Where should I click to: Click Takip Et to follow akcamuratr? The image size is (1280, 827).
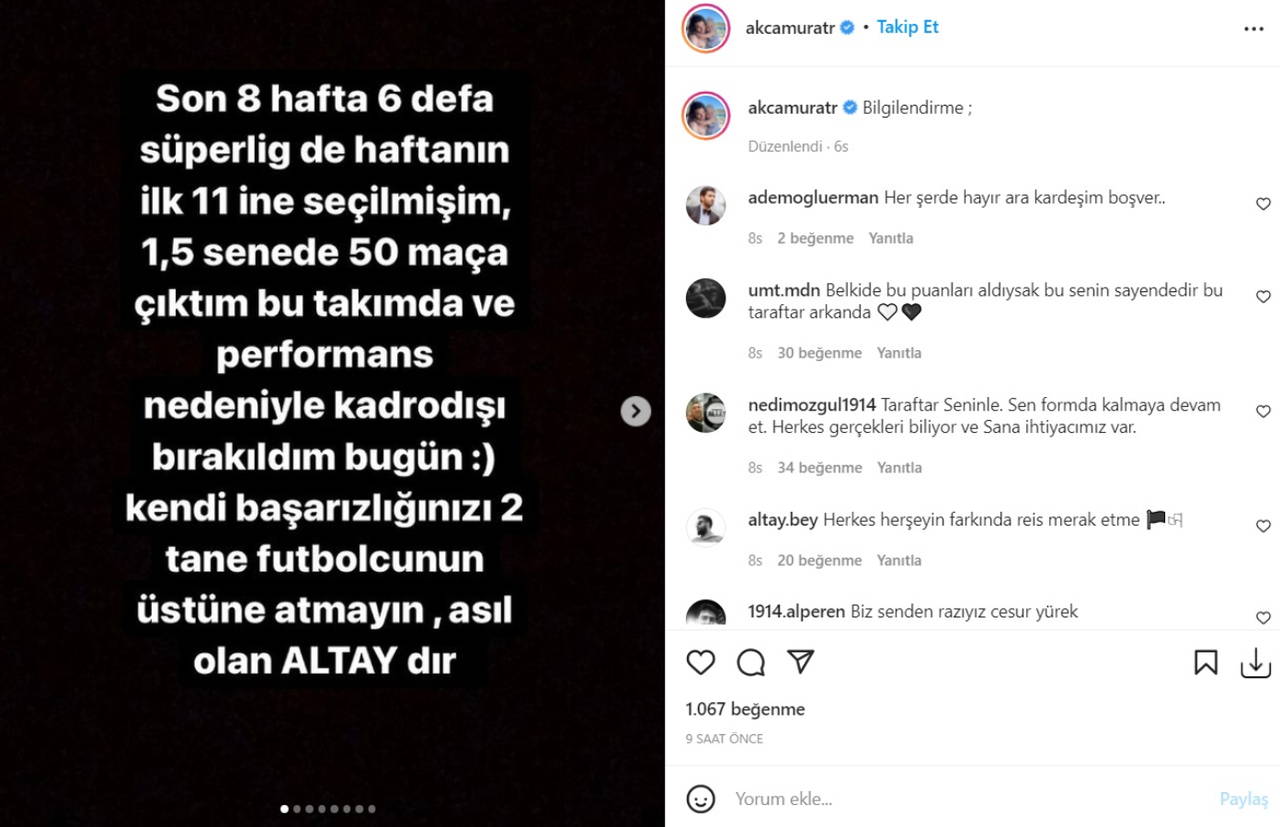908,27
